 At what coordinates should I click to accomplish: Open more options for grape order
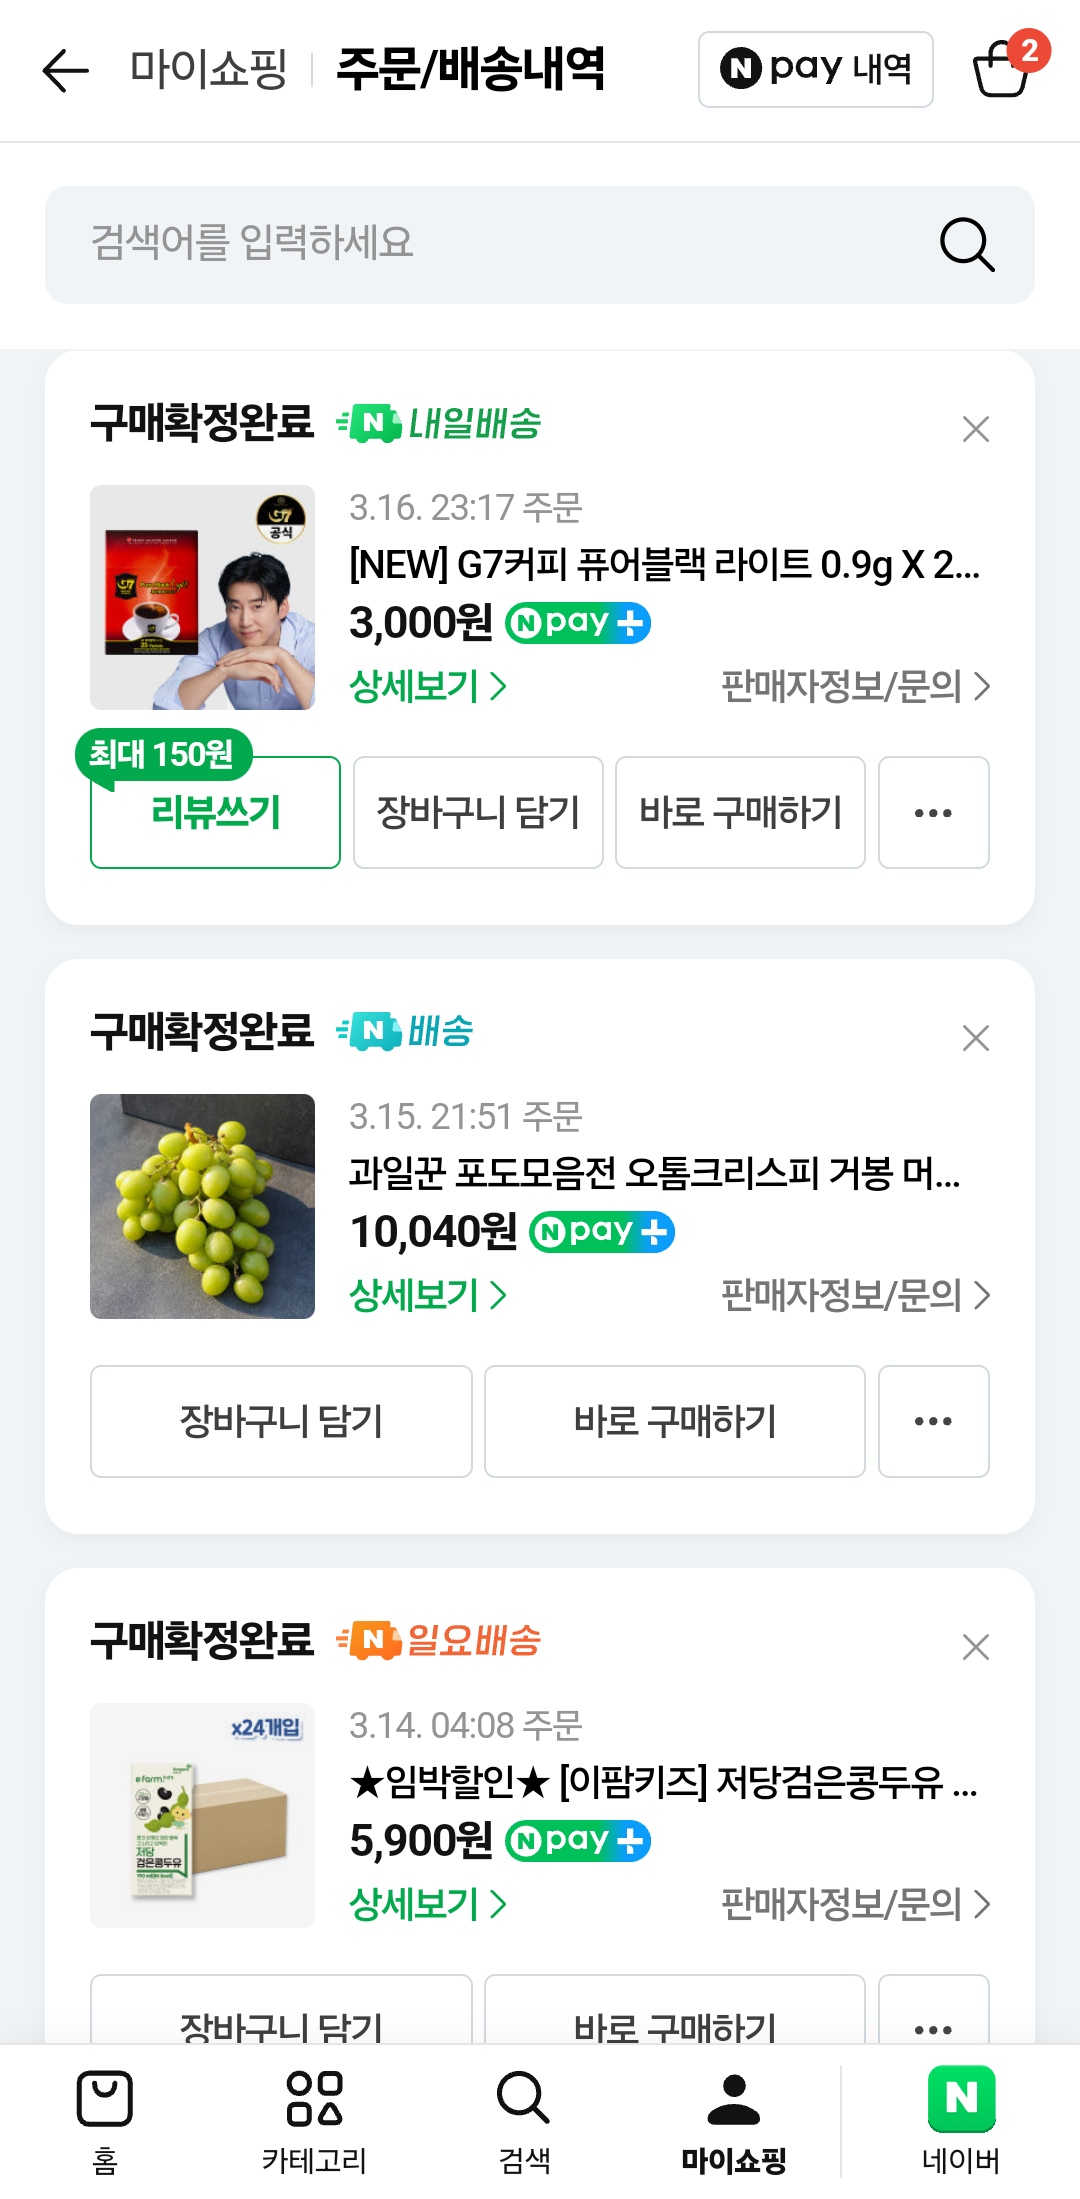pos(933,1421)
